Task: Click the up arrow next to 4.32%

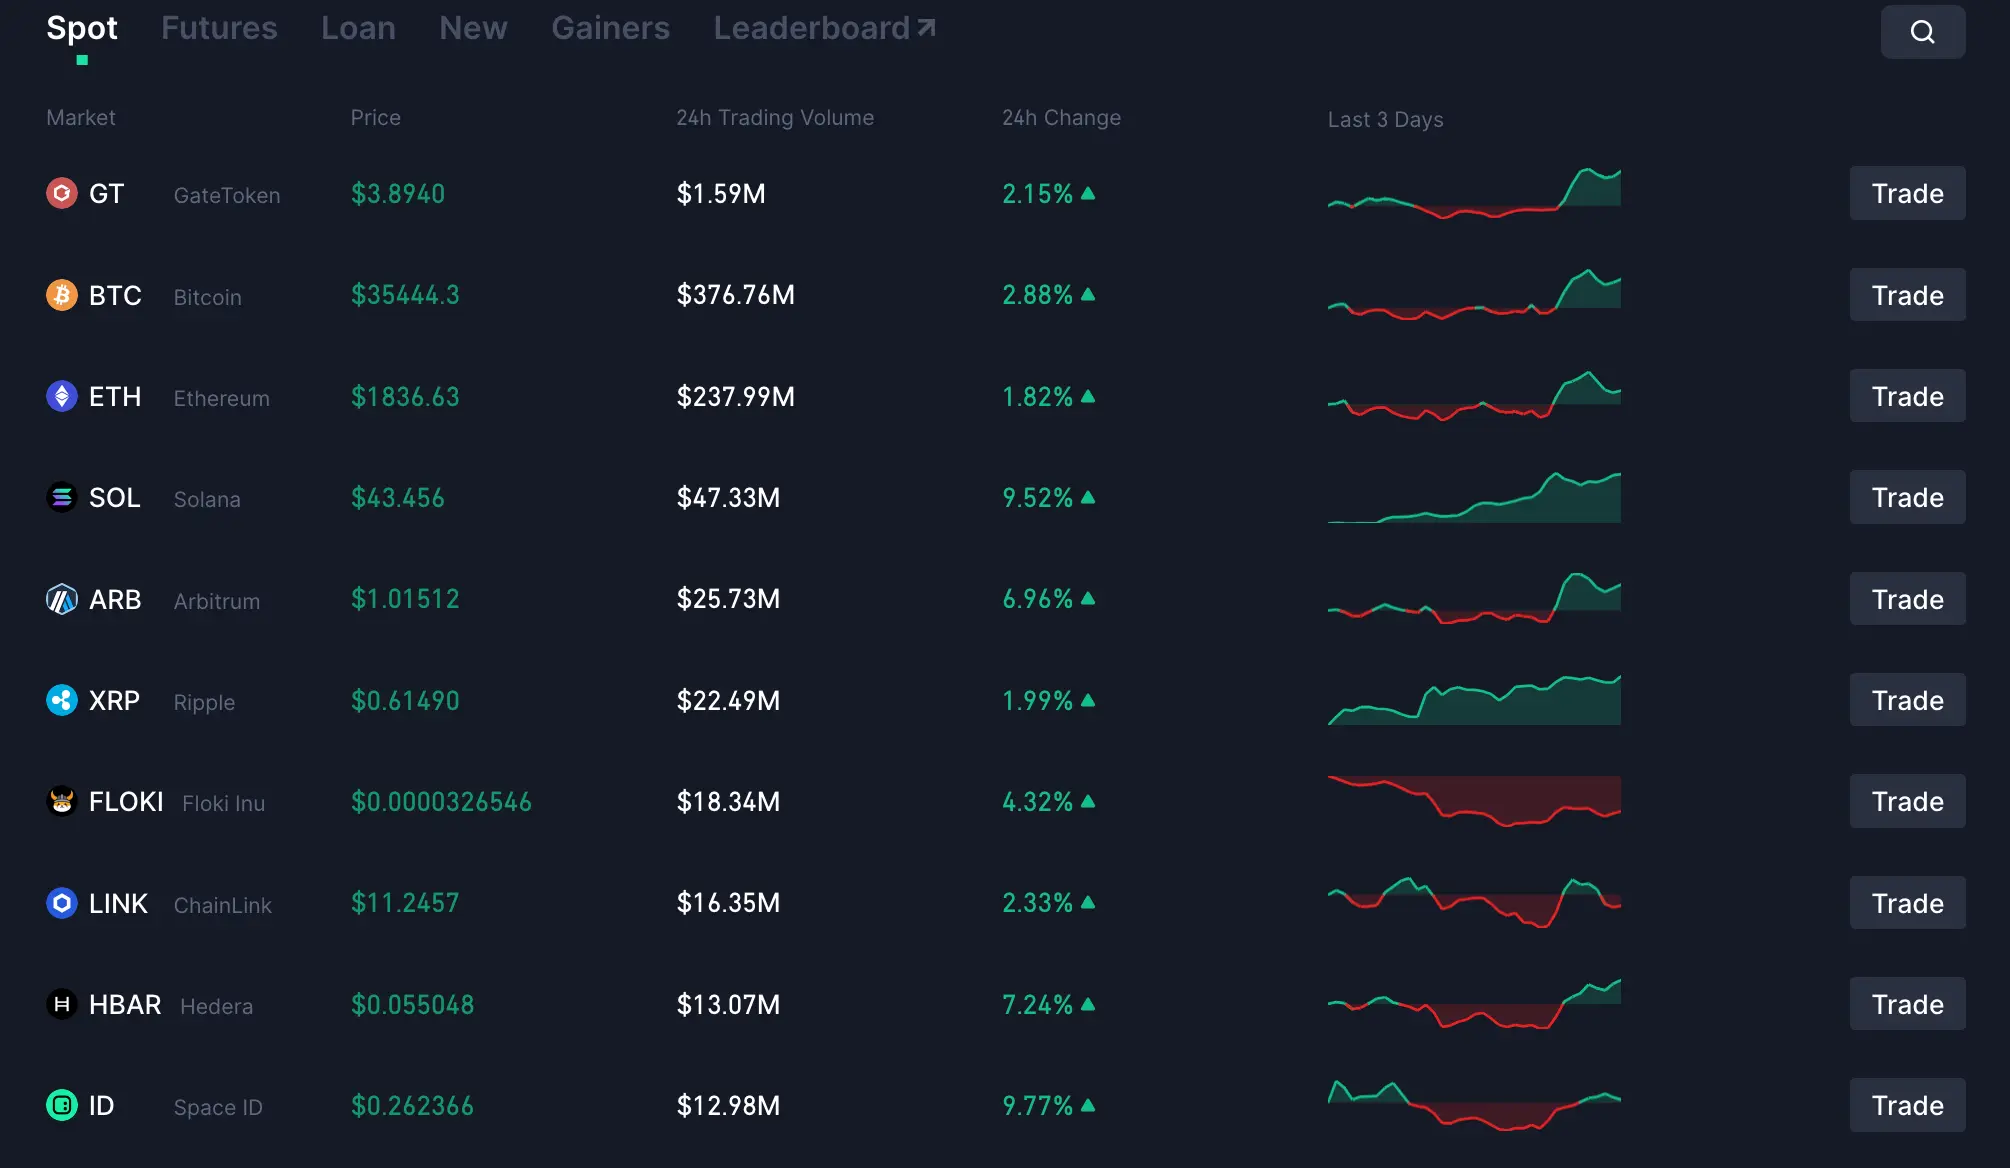Action: pos(1088,801)
